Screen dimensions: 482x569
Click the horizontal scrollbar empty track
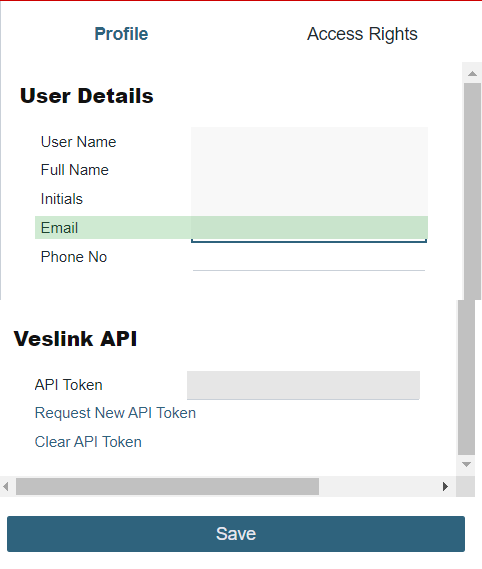click(x=377, y=486)
